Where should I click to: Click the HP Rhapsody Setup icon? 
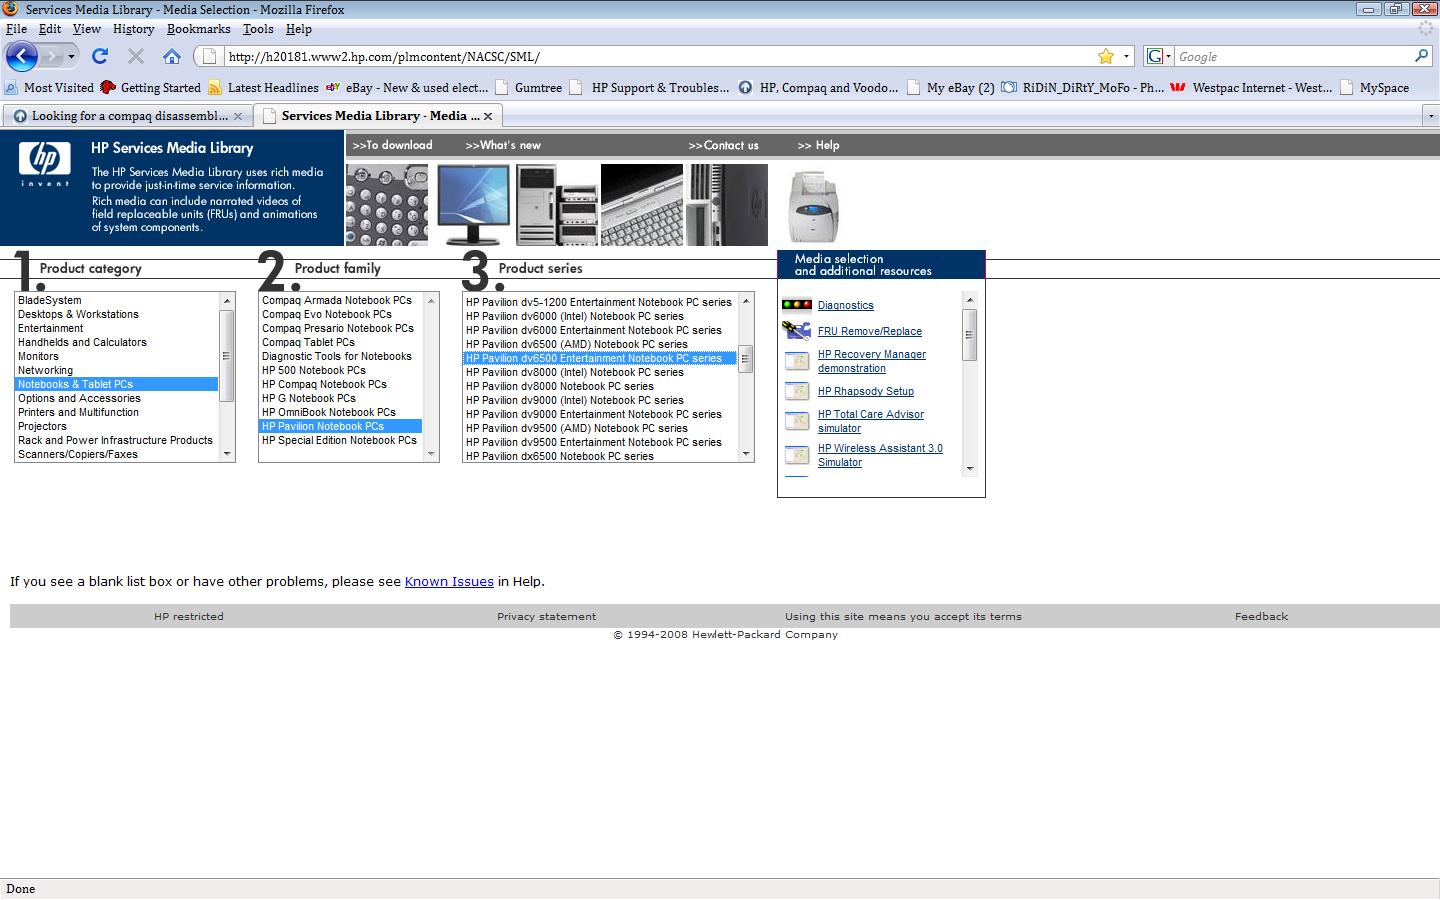[x=797, y=391]
